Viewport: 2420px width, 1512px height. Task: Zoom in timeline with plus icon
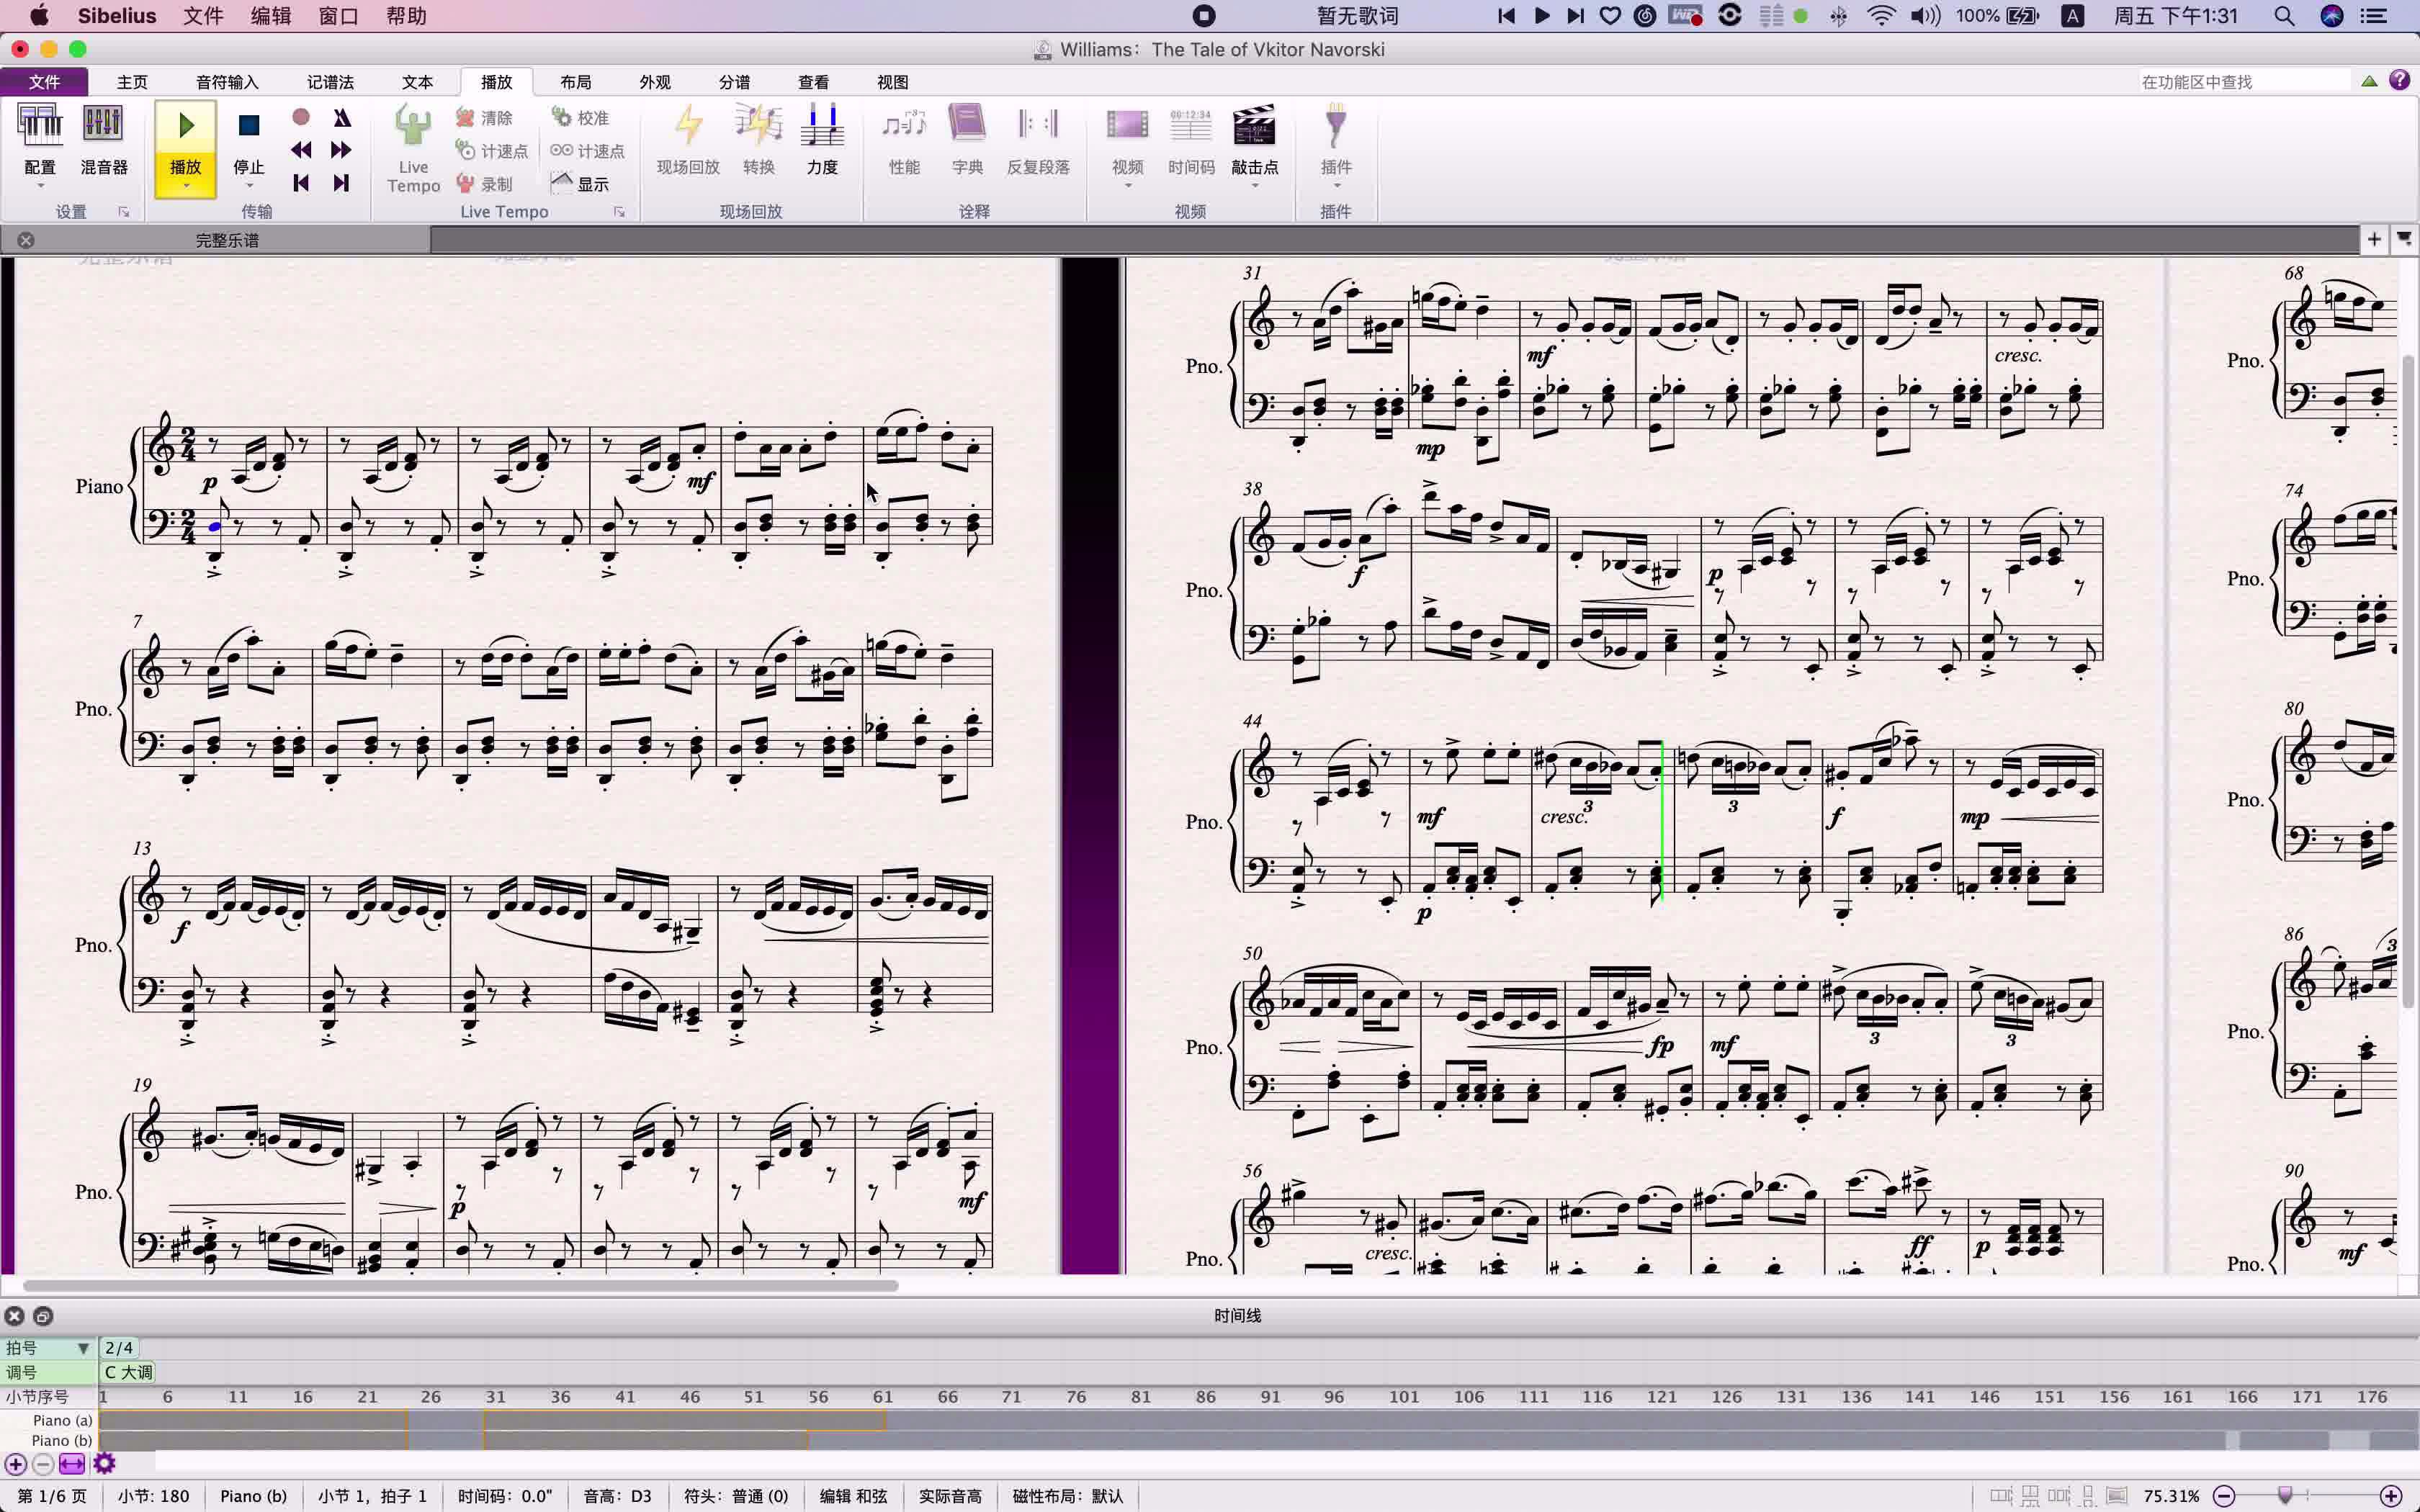(15, 1464)
